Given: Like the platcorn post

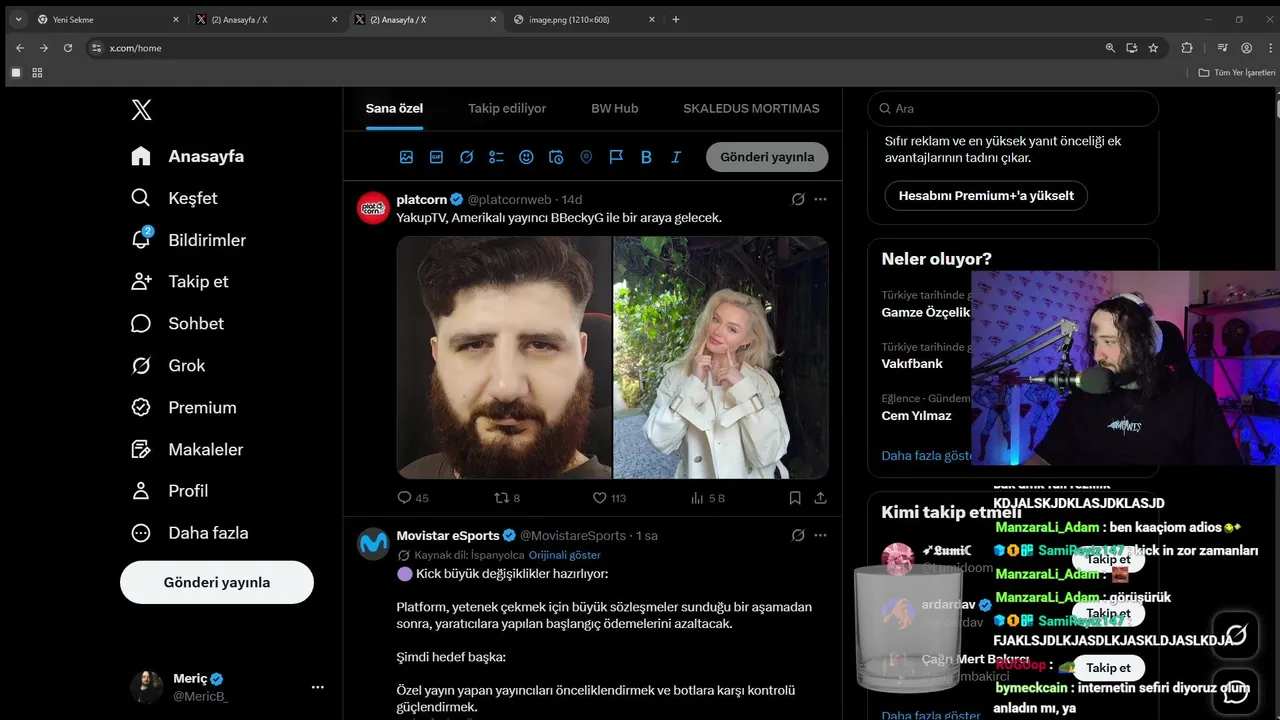Looking at the screenshot, I should pyautogui.click(x=609, y=497).
